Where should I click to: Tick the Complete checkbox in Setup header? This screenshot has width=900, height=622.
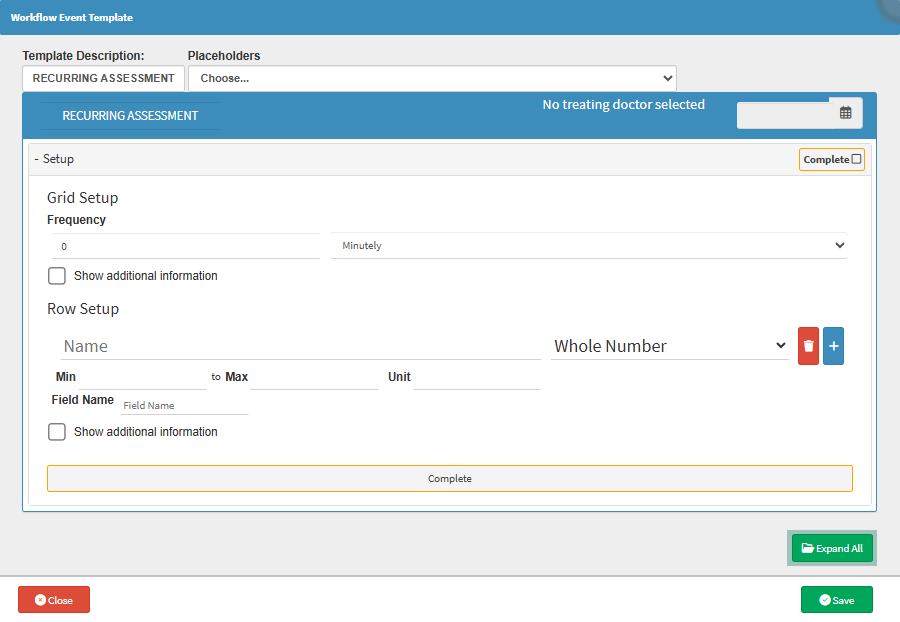pos(856,159)
